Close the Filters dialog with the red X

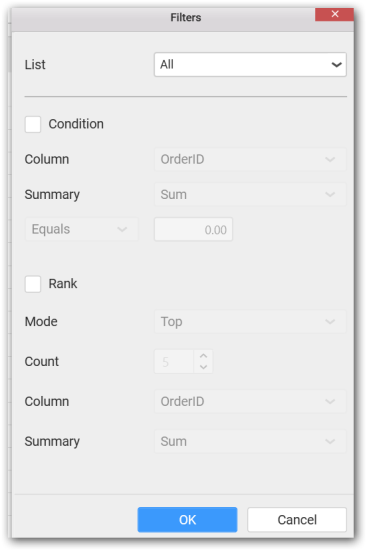pyautogui.click(x=334, y=14)
